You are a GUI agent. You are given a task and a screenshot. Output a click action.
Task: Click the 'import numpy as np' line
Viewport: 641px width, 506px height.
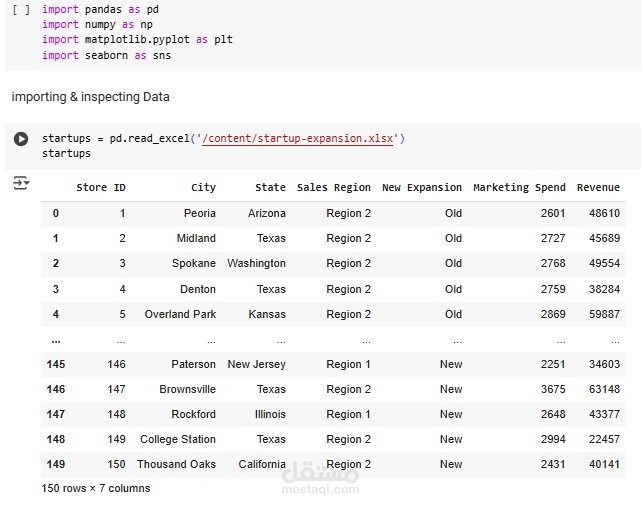point(97,25)
